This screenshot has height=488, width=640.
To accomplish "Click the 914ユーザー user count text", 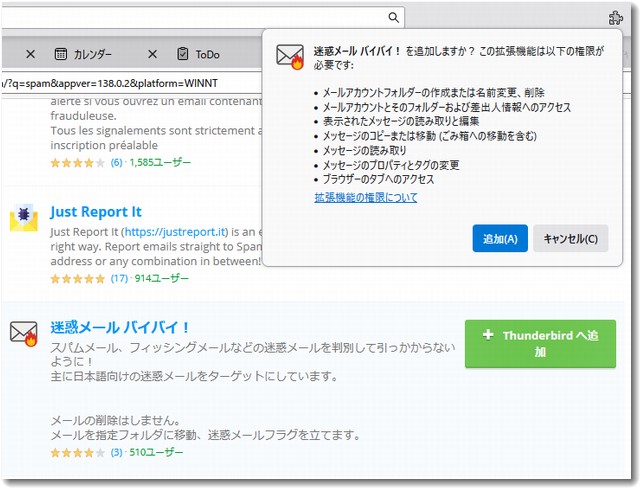I will 162,278.
